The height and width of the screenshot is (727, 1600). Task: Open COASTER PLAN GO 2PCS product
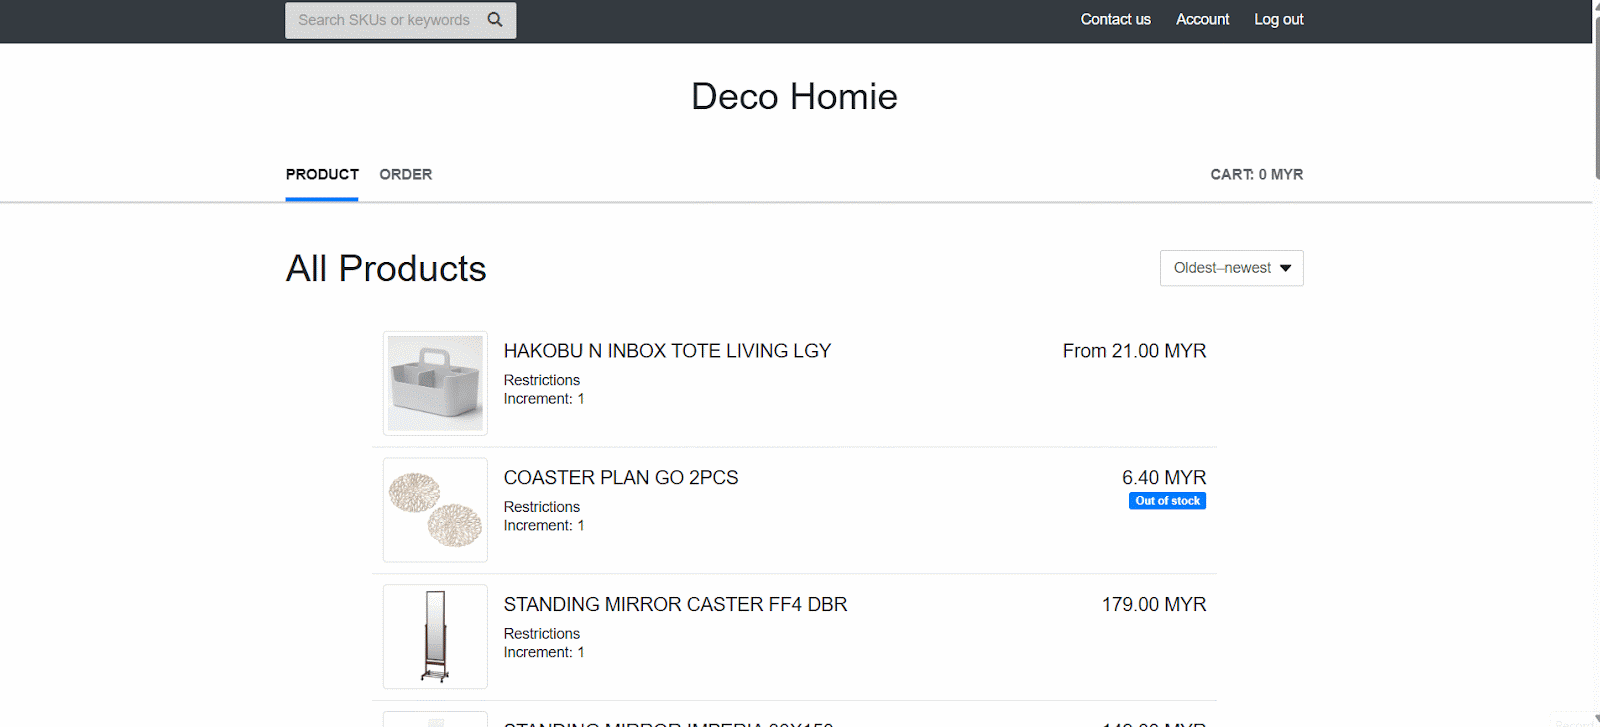[620, 478]
